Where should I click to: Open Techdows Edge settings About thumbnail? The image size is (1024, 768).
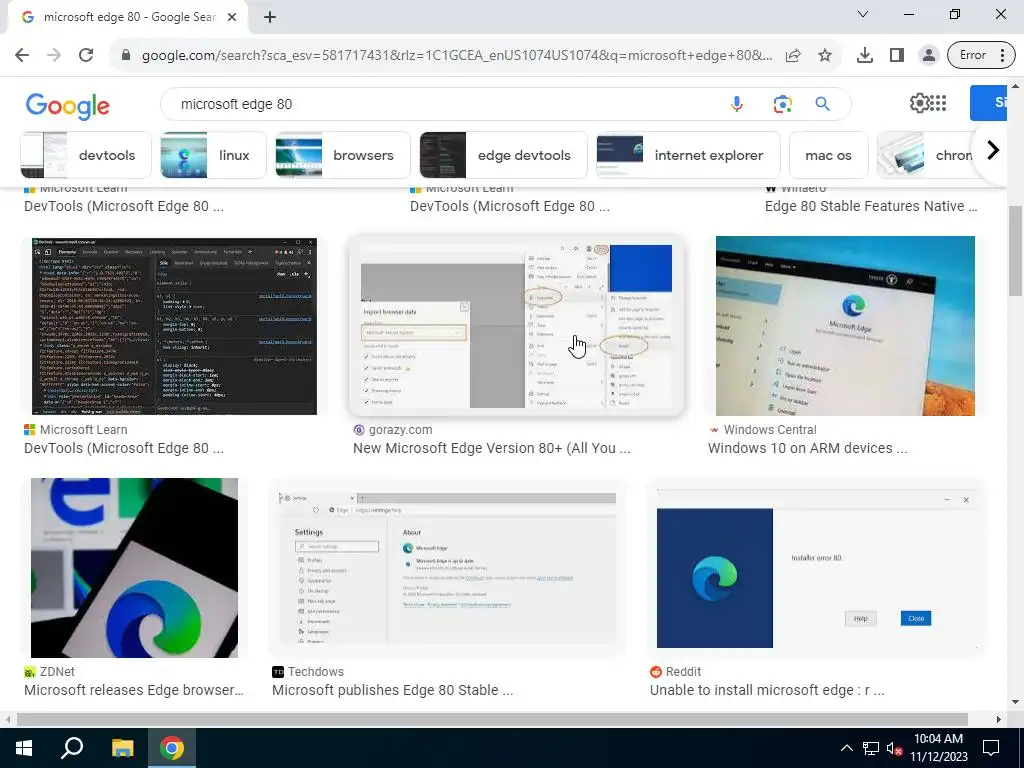point(447,568)
